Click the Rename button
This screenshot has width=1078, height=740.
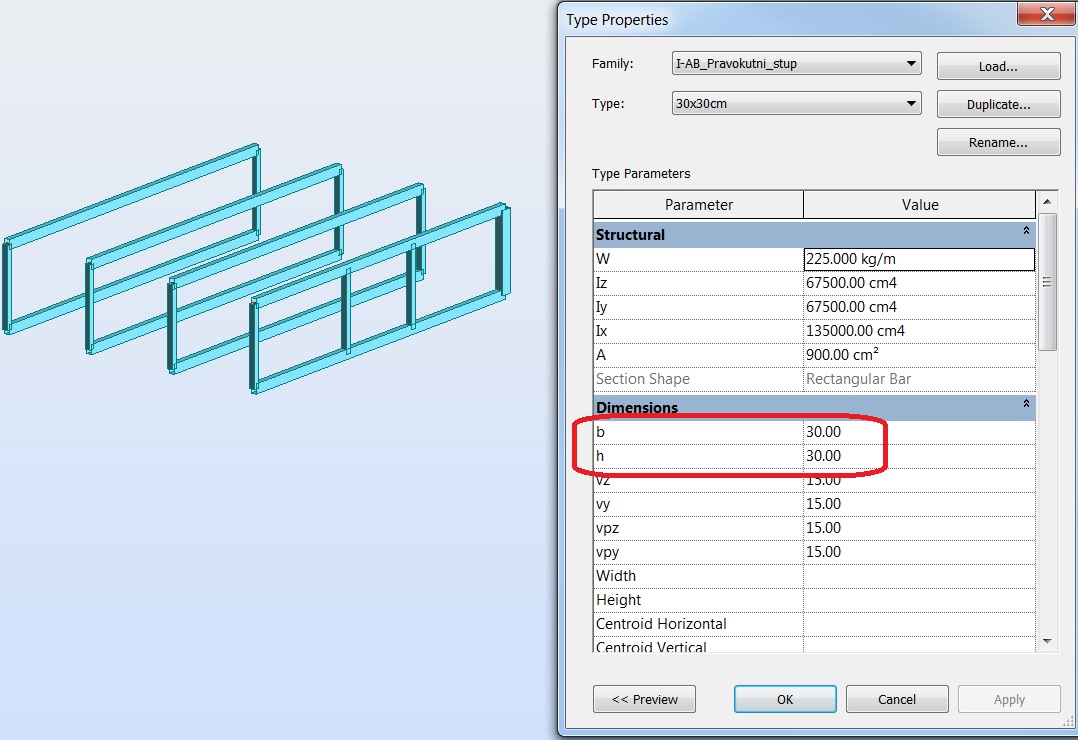point(997,142)
